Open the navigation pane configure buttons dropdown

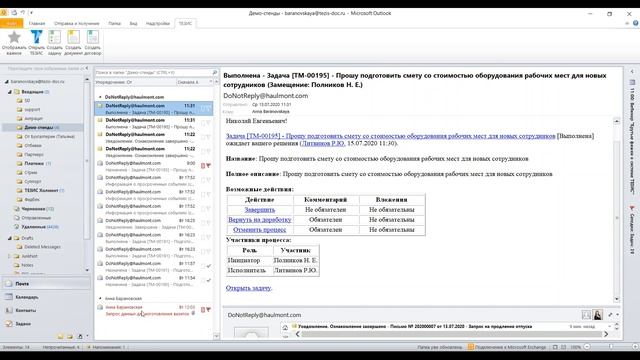(87, 336)
